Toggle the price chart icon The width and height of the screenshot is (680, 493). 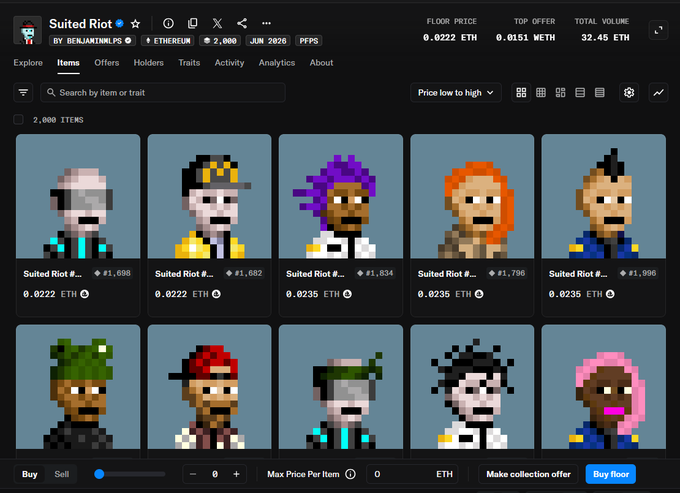click(x=658, y=92)
